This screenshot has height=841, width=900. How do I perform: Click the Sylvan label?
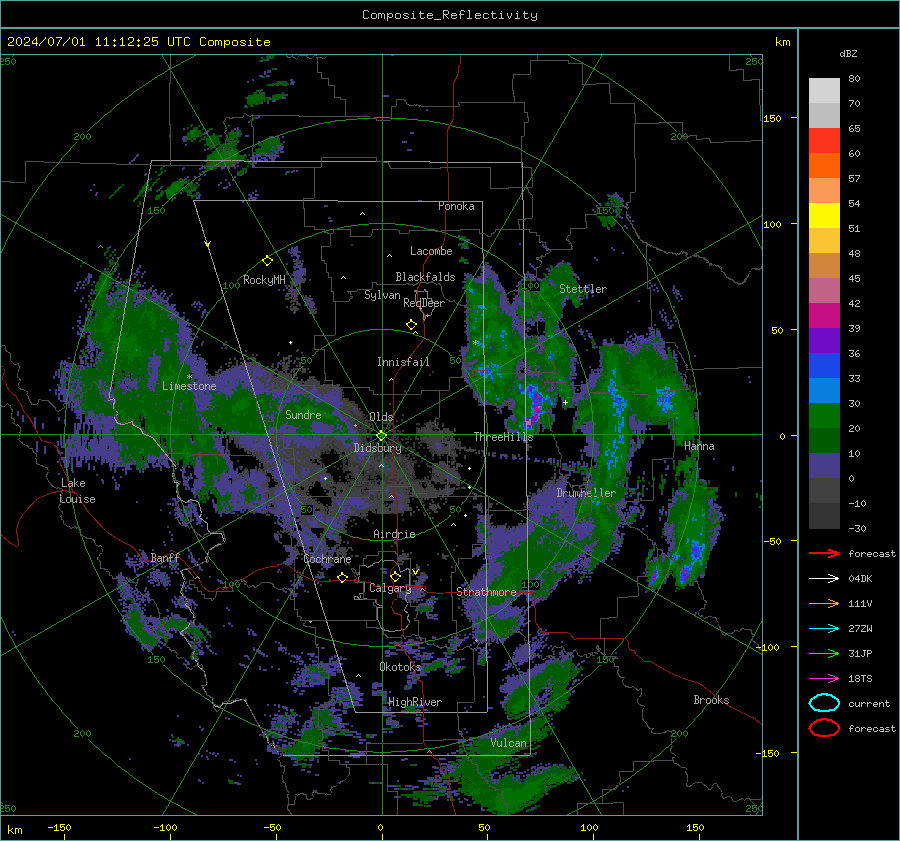coord(382,295)
